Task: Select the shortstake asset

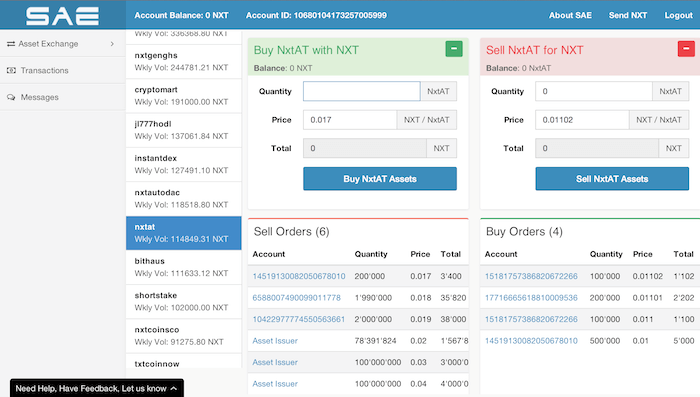Action: [183, 301]
